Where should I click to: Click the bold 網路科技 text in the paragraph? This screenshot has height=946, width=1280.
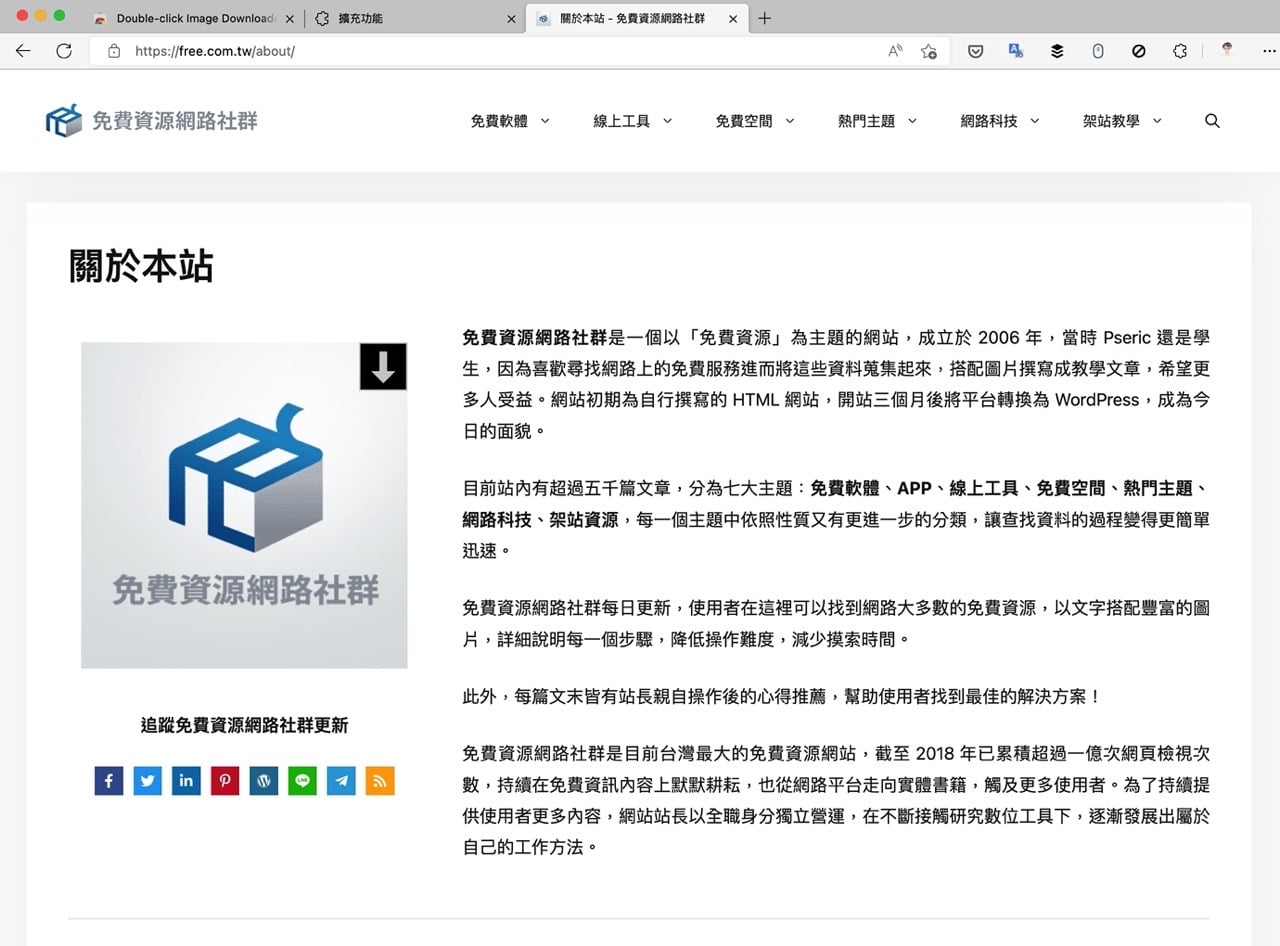pos(497,519)
